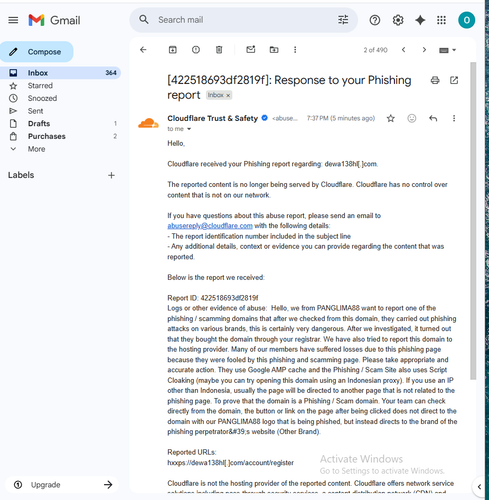The width and height of the screenshot is (489, 500).
Task: Print this email
Action: point(435,80)
